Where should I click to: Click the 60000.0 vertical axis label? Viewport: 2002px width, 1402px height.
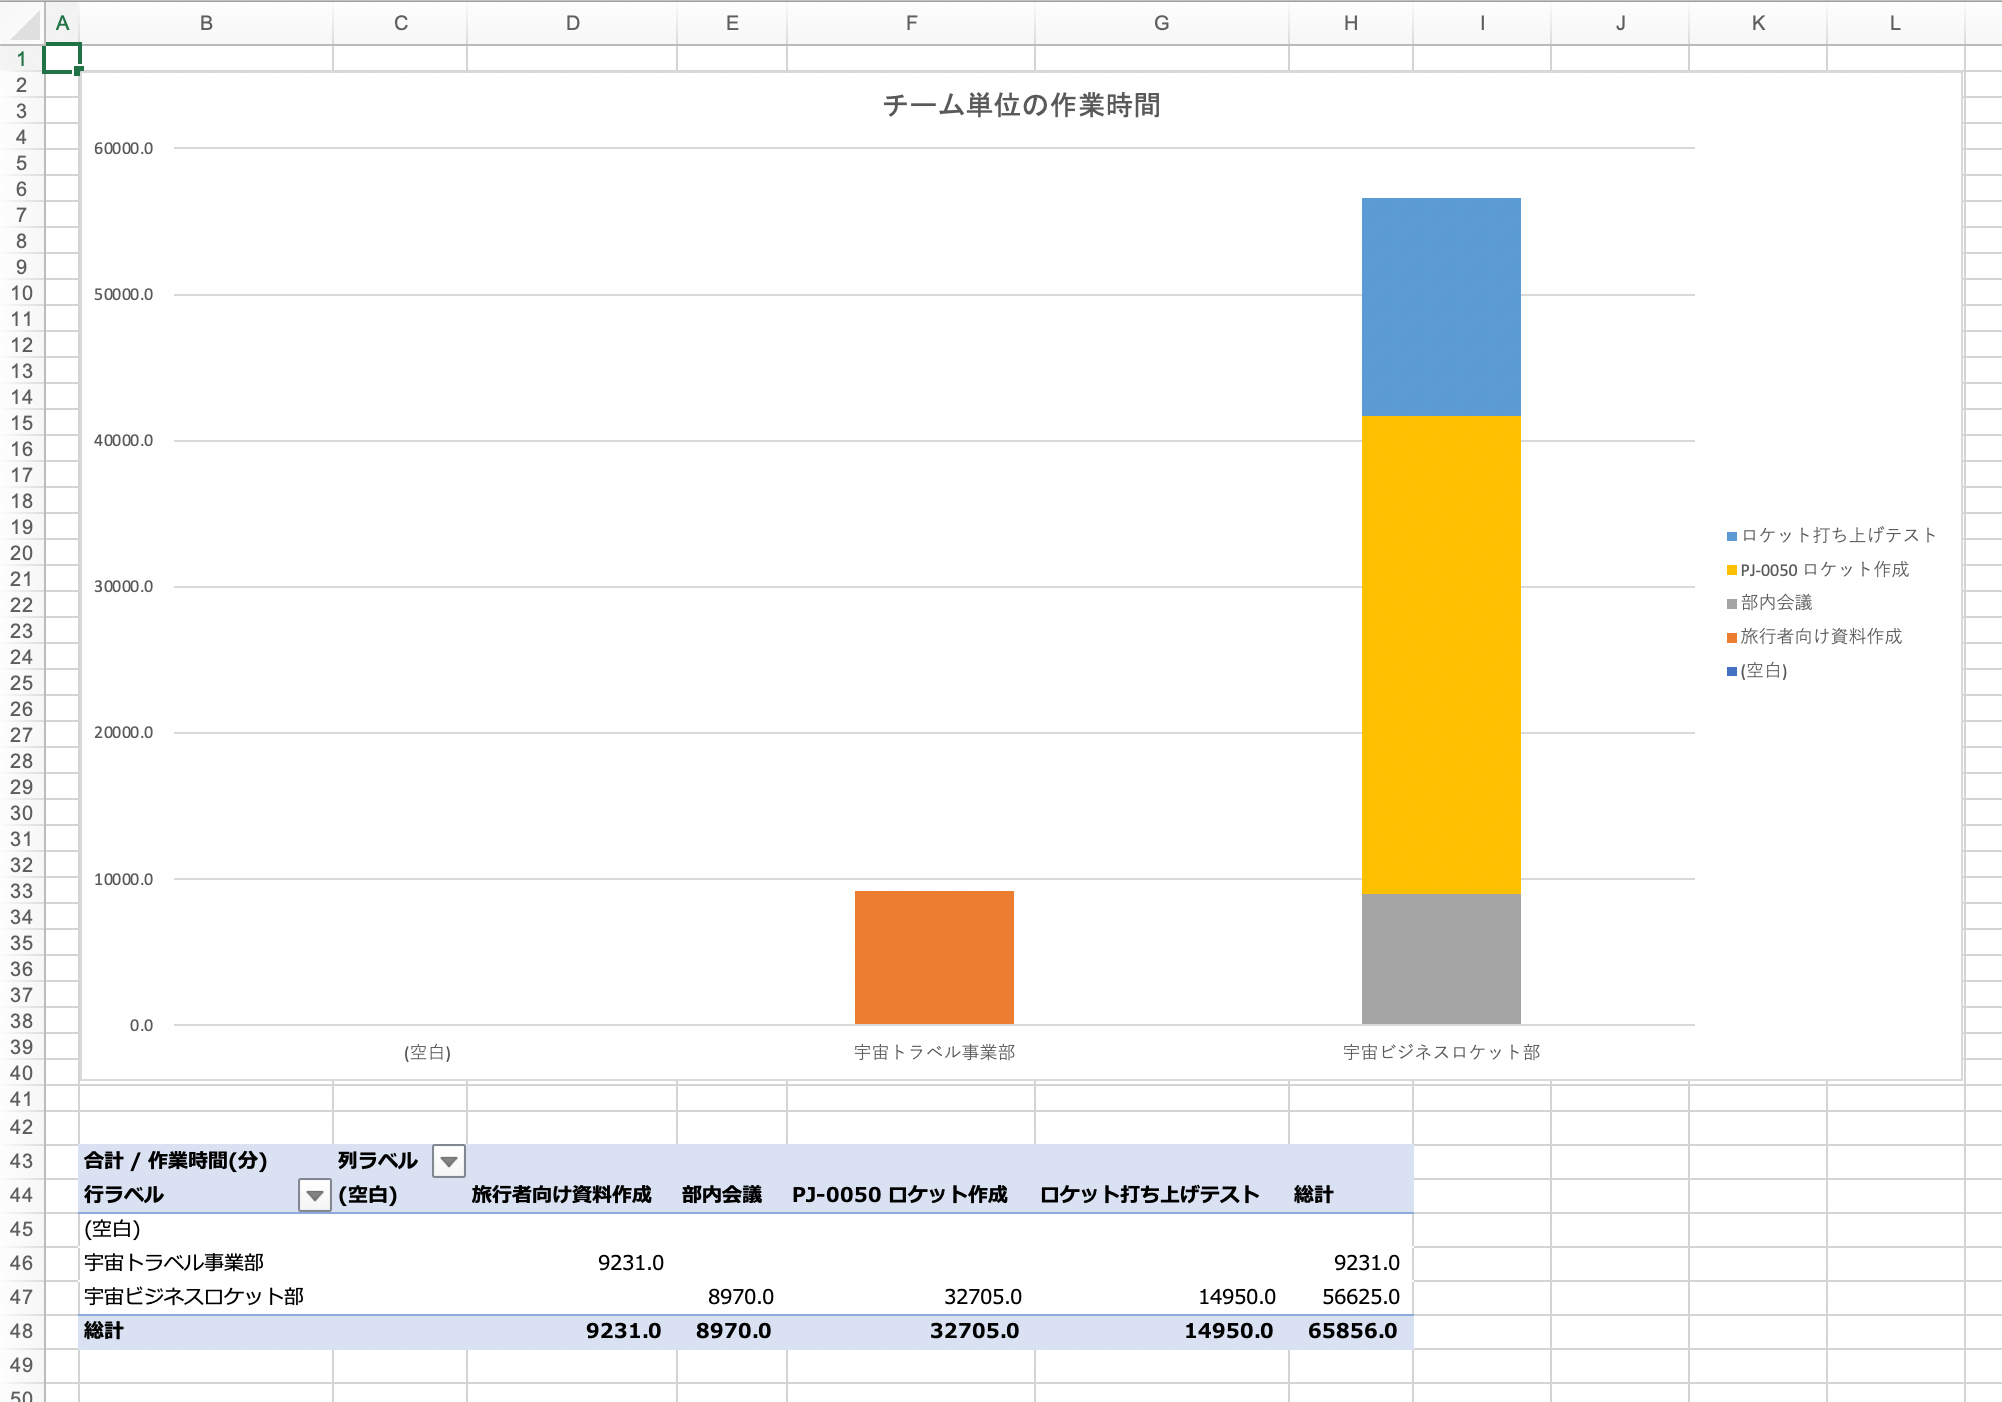click(124, 148)
